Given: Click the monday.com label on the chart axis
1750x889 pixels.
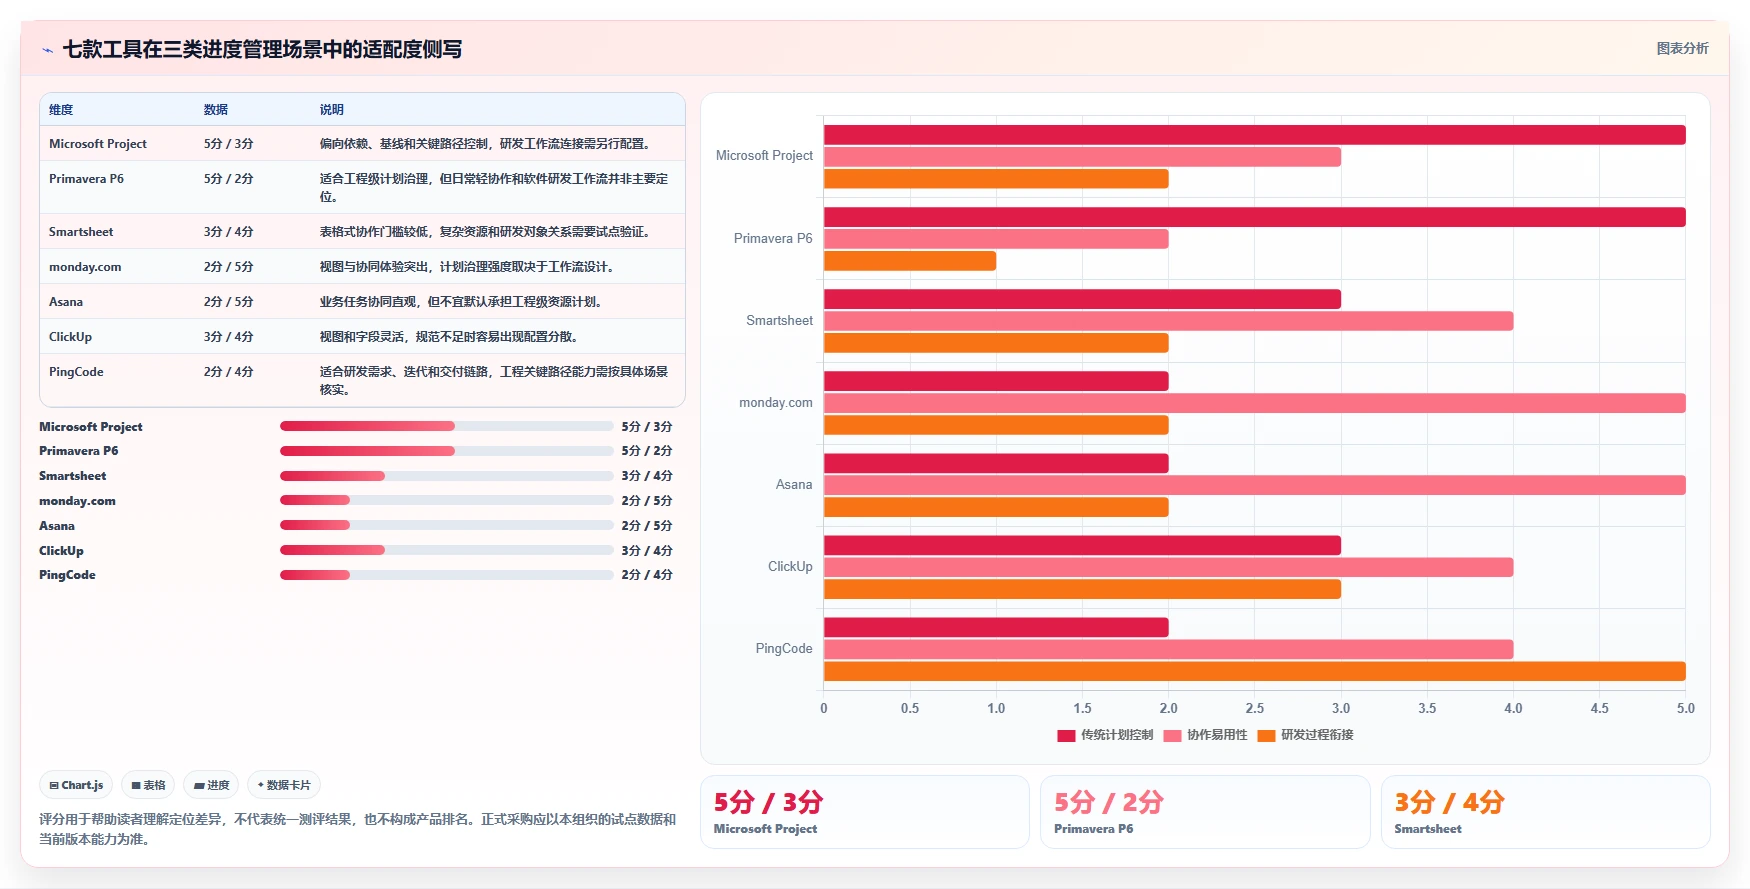Looking at the screenshot, I should tap(776, 403).
